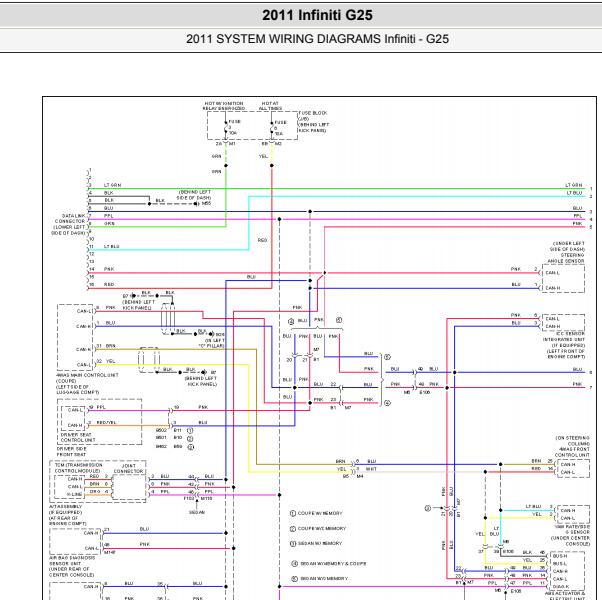This screenshot has height=600, width=602.
Task: Click the "WHT" wire label
Action: coord(371,469)
